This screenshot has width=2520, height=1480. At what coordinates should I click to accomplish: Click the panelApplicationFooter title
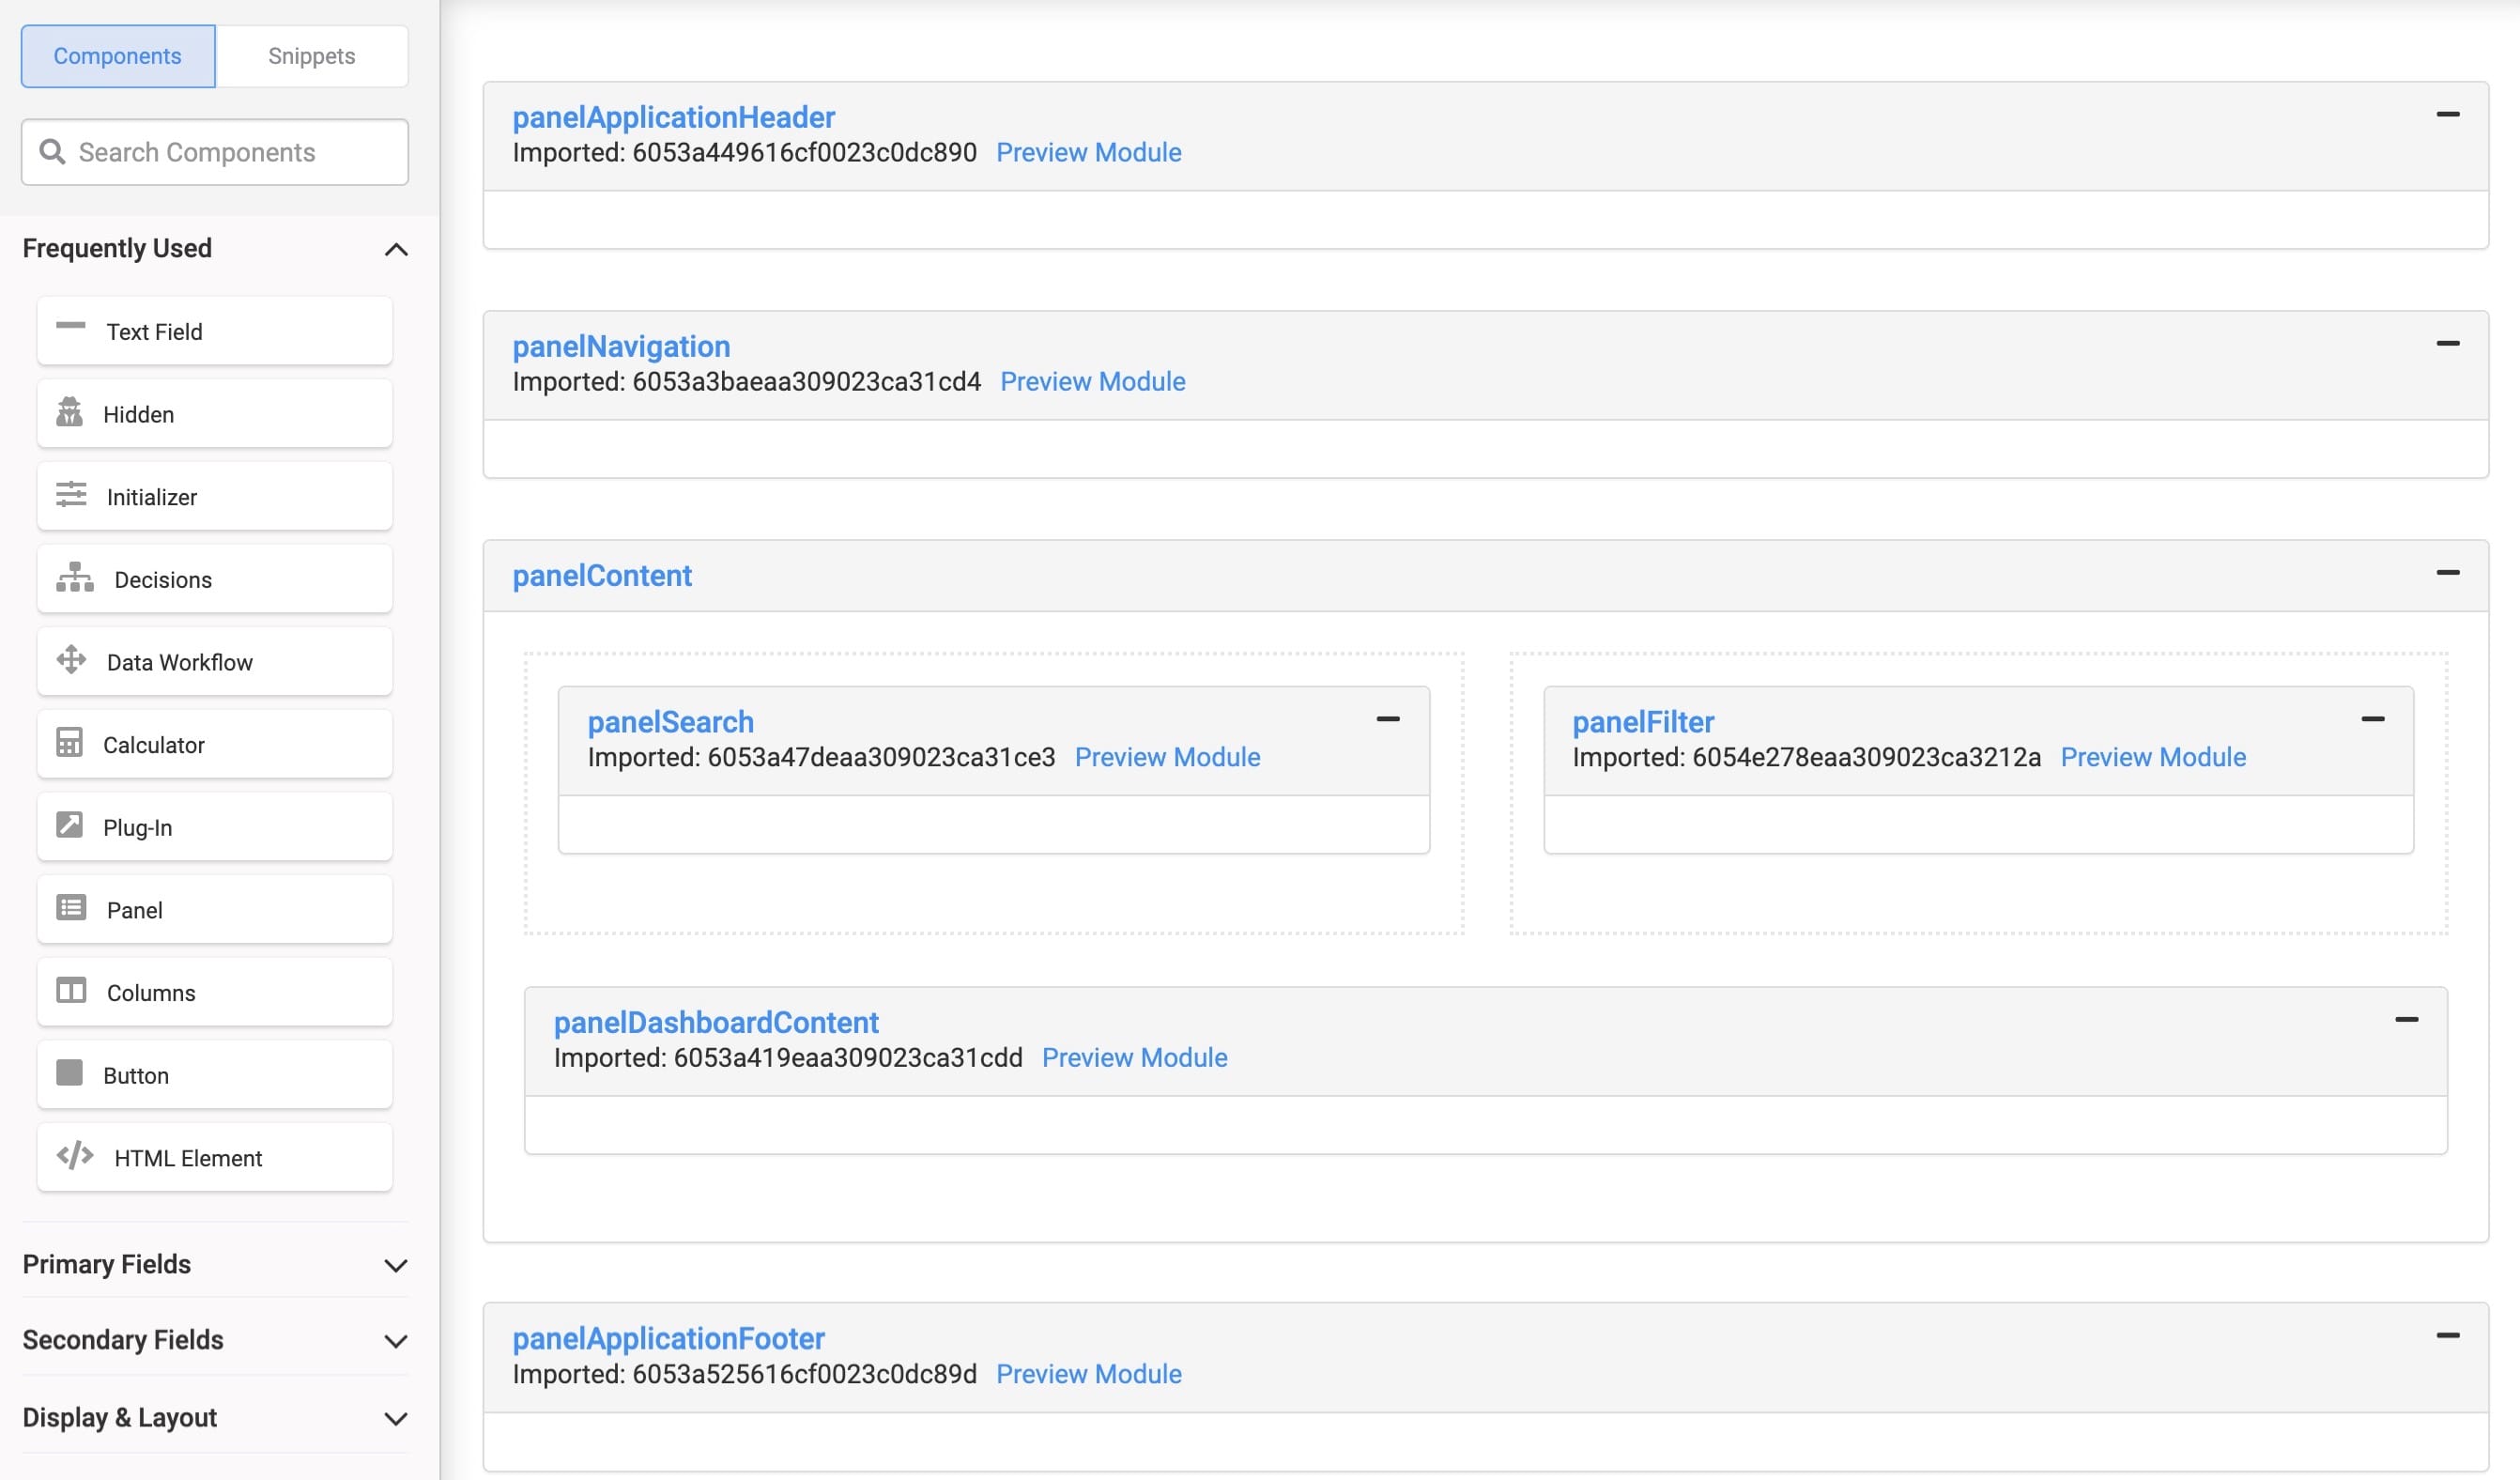[668, 1339]
